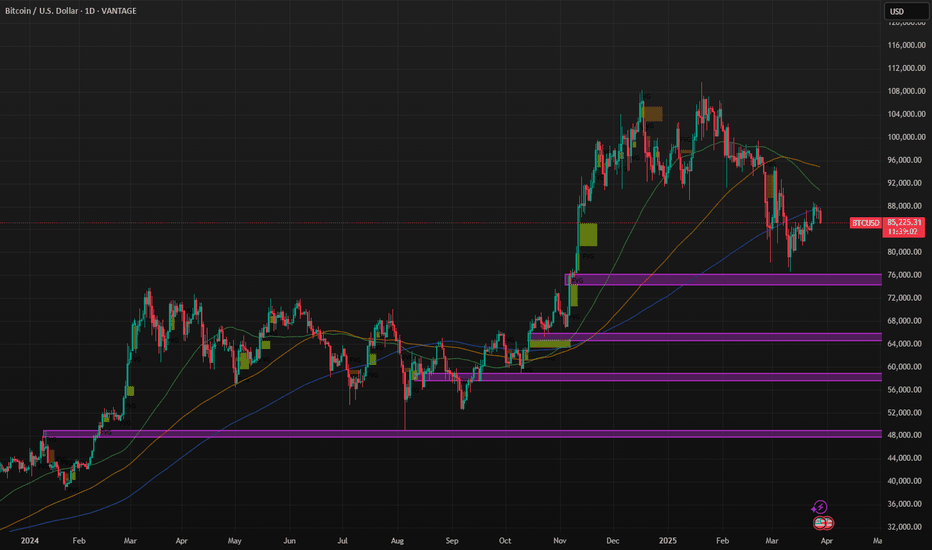Click the 56,000.00 price axis label
The image size is (932, 550).
(x=906, y=390)
